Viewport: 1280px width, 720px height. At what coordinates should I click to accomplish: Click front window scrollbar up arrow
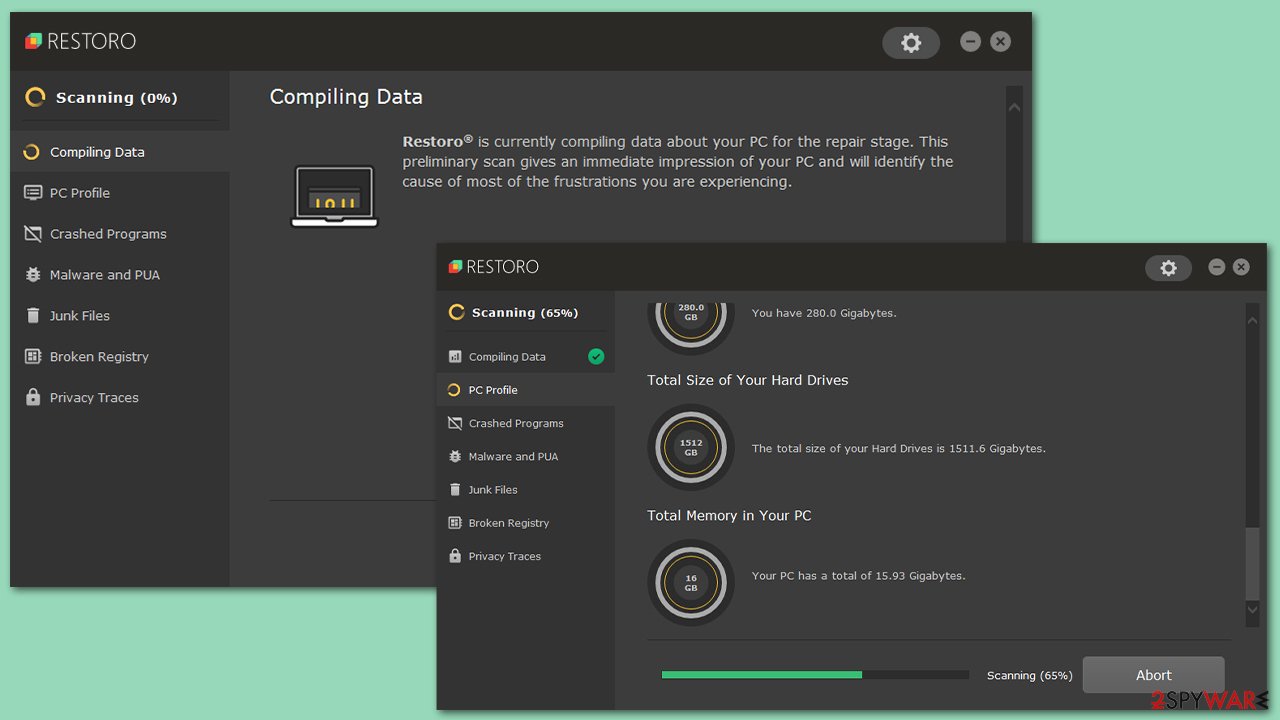coord(1253,320)
